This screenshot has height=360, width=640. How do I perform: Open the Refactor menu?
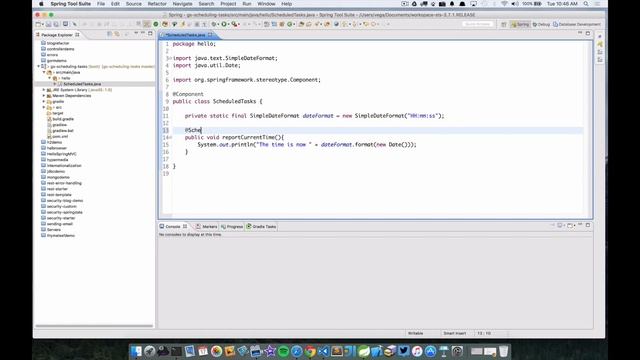click(157, 4)
